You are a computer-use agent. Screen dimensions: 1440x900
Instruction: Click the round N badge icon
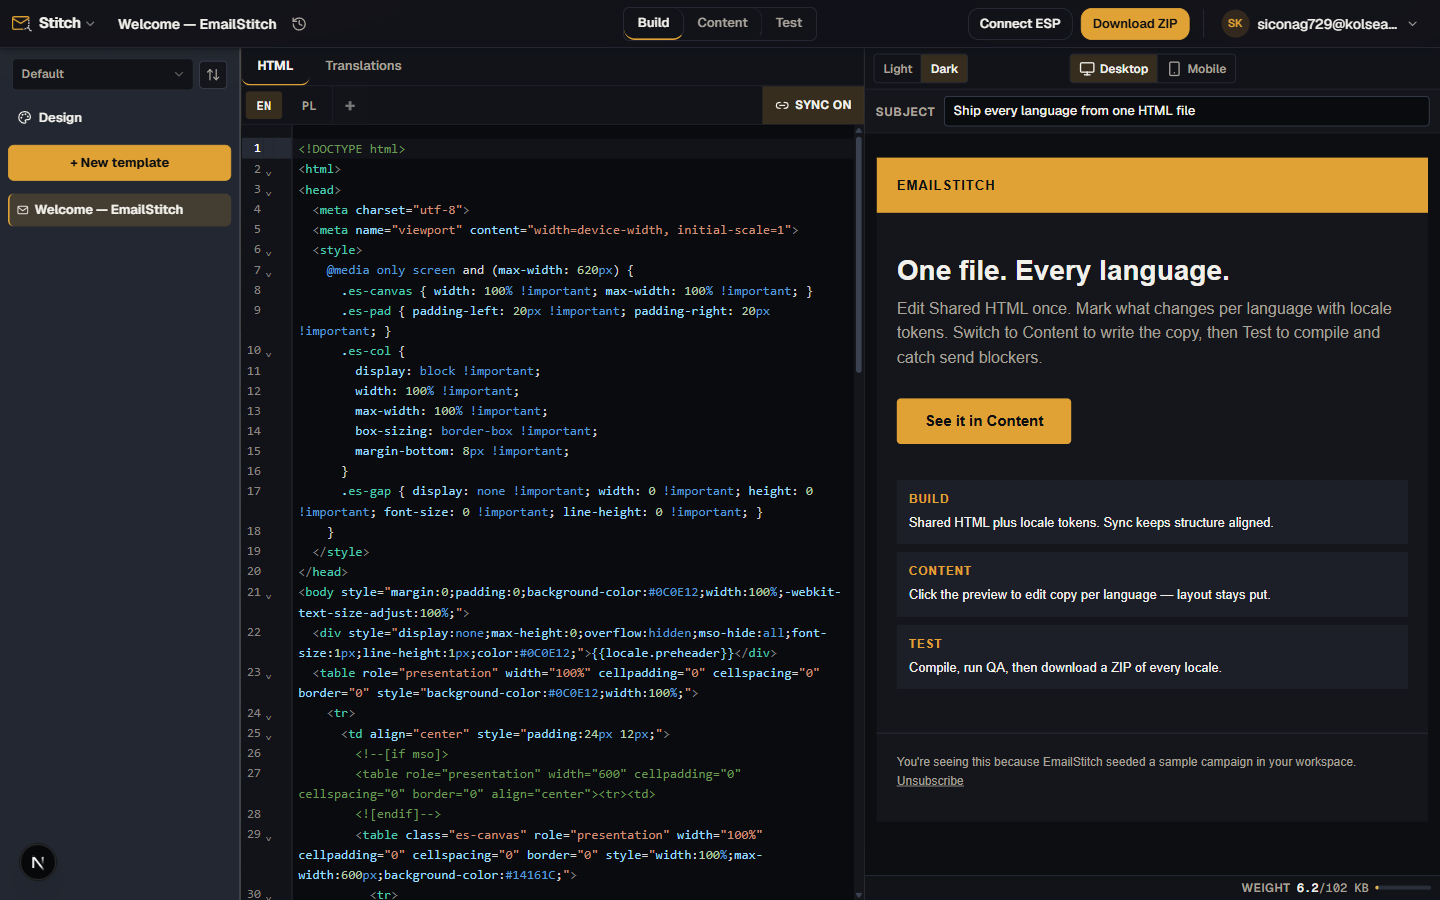click(38, 862)
